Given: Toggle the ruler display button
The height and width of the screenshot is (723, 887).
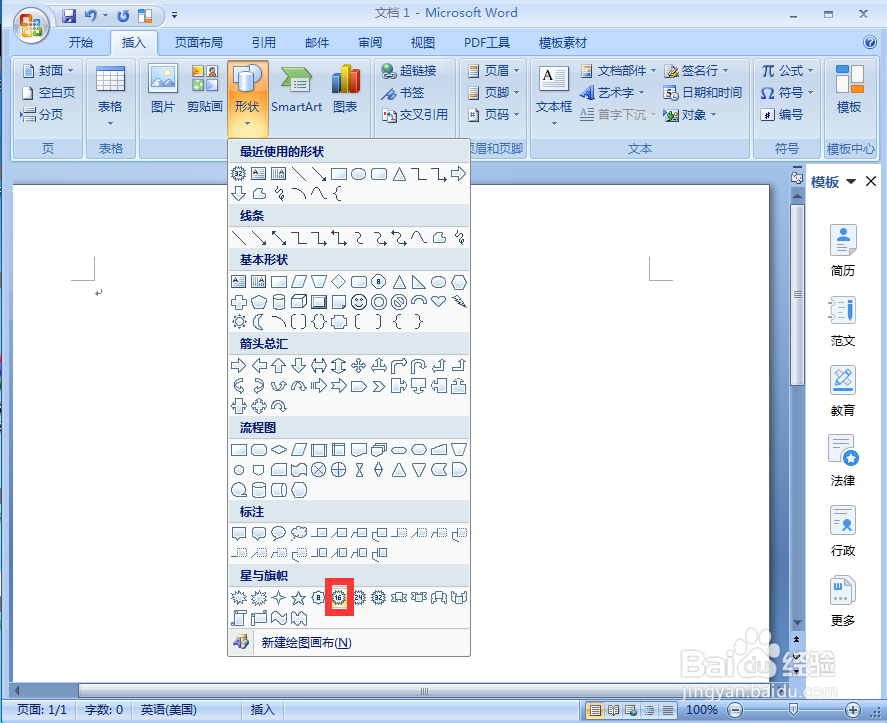Looking at the screenshot, I should click(x=797, y=179).
